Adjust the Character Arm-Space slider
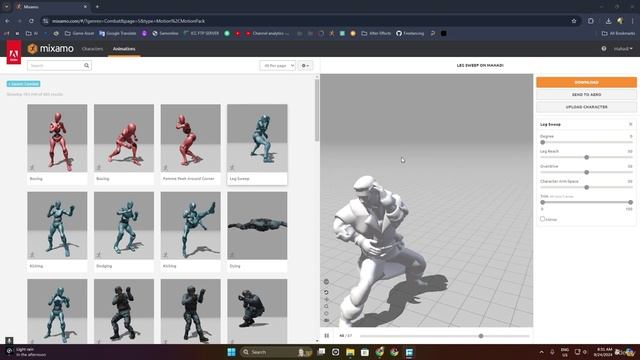The height and width of the screenshot is (360, 640). pyautogui.click(x=586, y=187)
